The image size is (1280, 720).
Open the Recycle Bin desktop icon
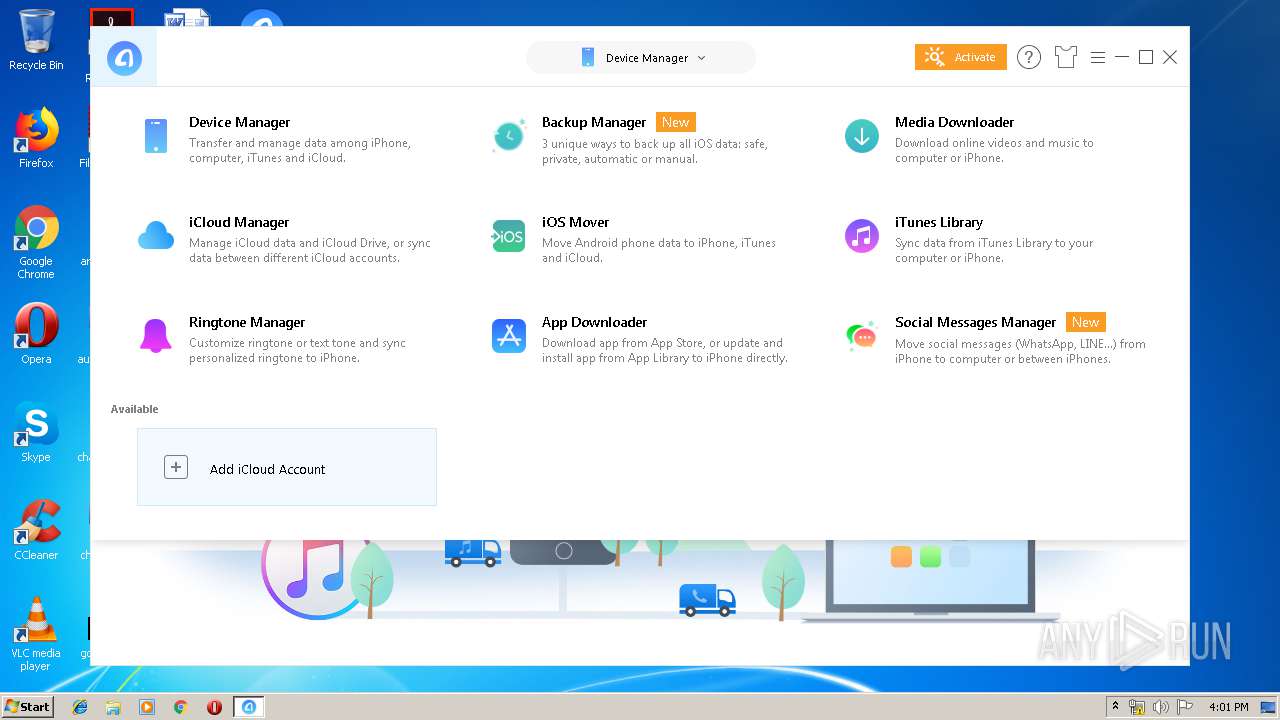pos(36,40)
